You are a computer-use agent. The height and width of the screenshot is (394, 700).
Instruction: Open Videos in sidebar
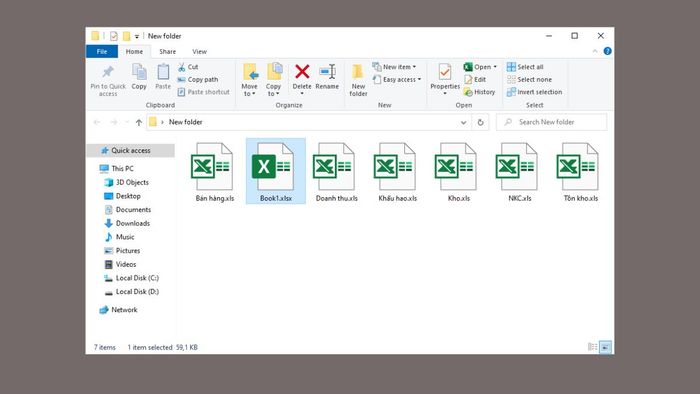(121, 265)
